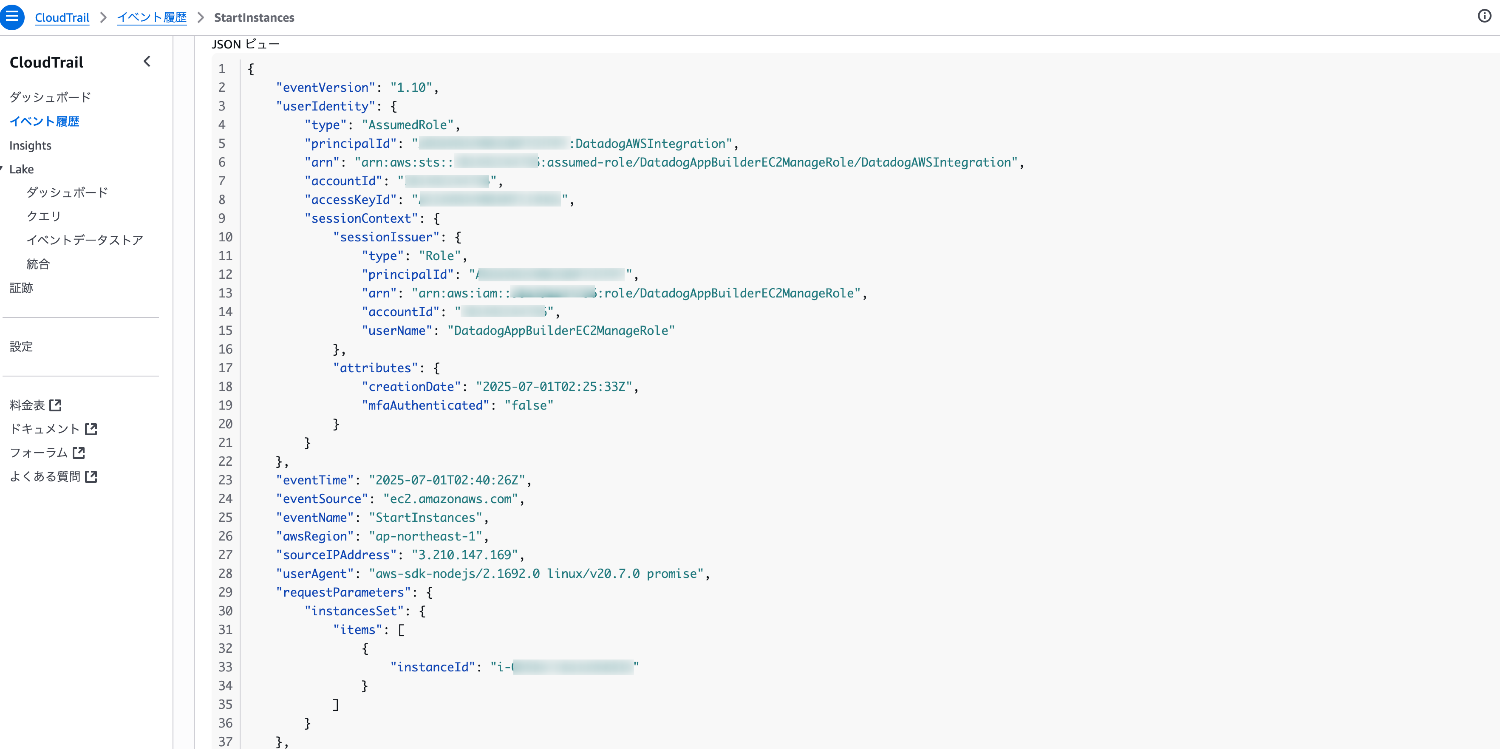Click line number 1 in the gutter
Screen dimensions: 1500x749
pyautogui.click(x=221, y=69)
